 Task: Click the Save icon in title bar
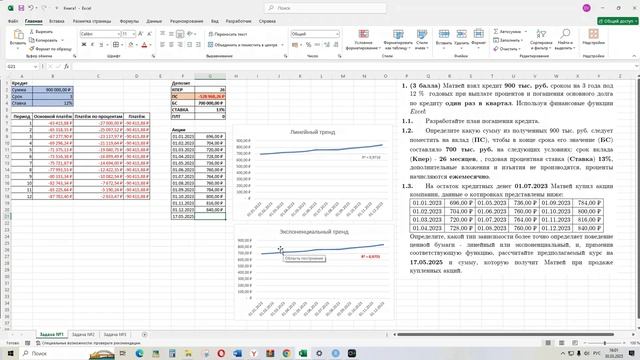click(21, 8)
